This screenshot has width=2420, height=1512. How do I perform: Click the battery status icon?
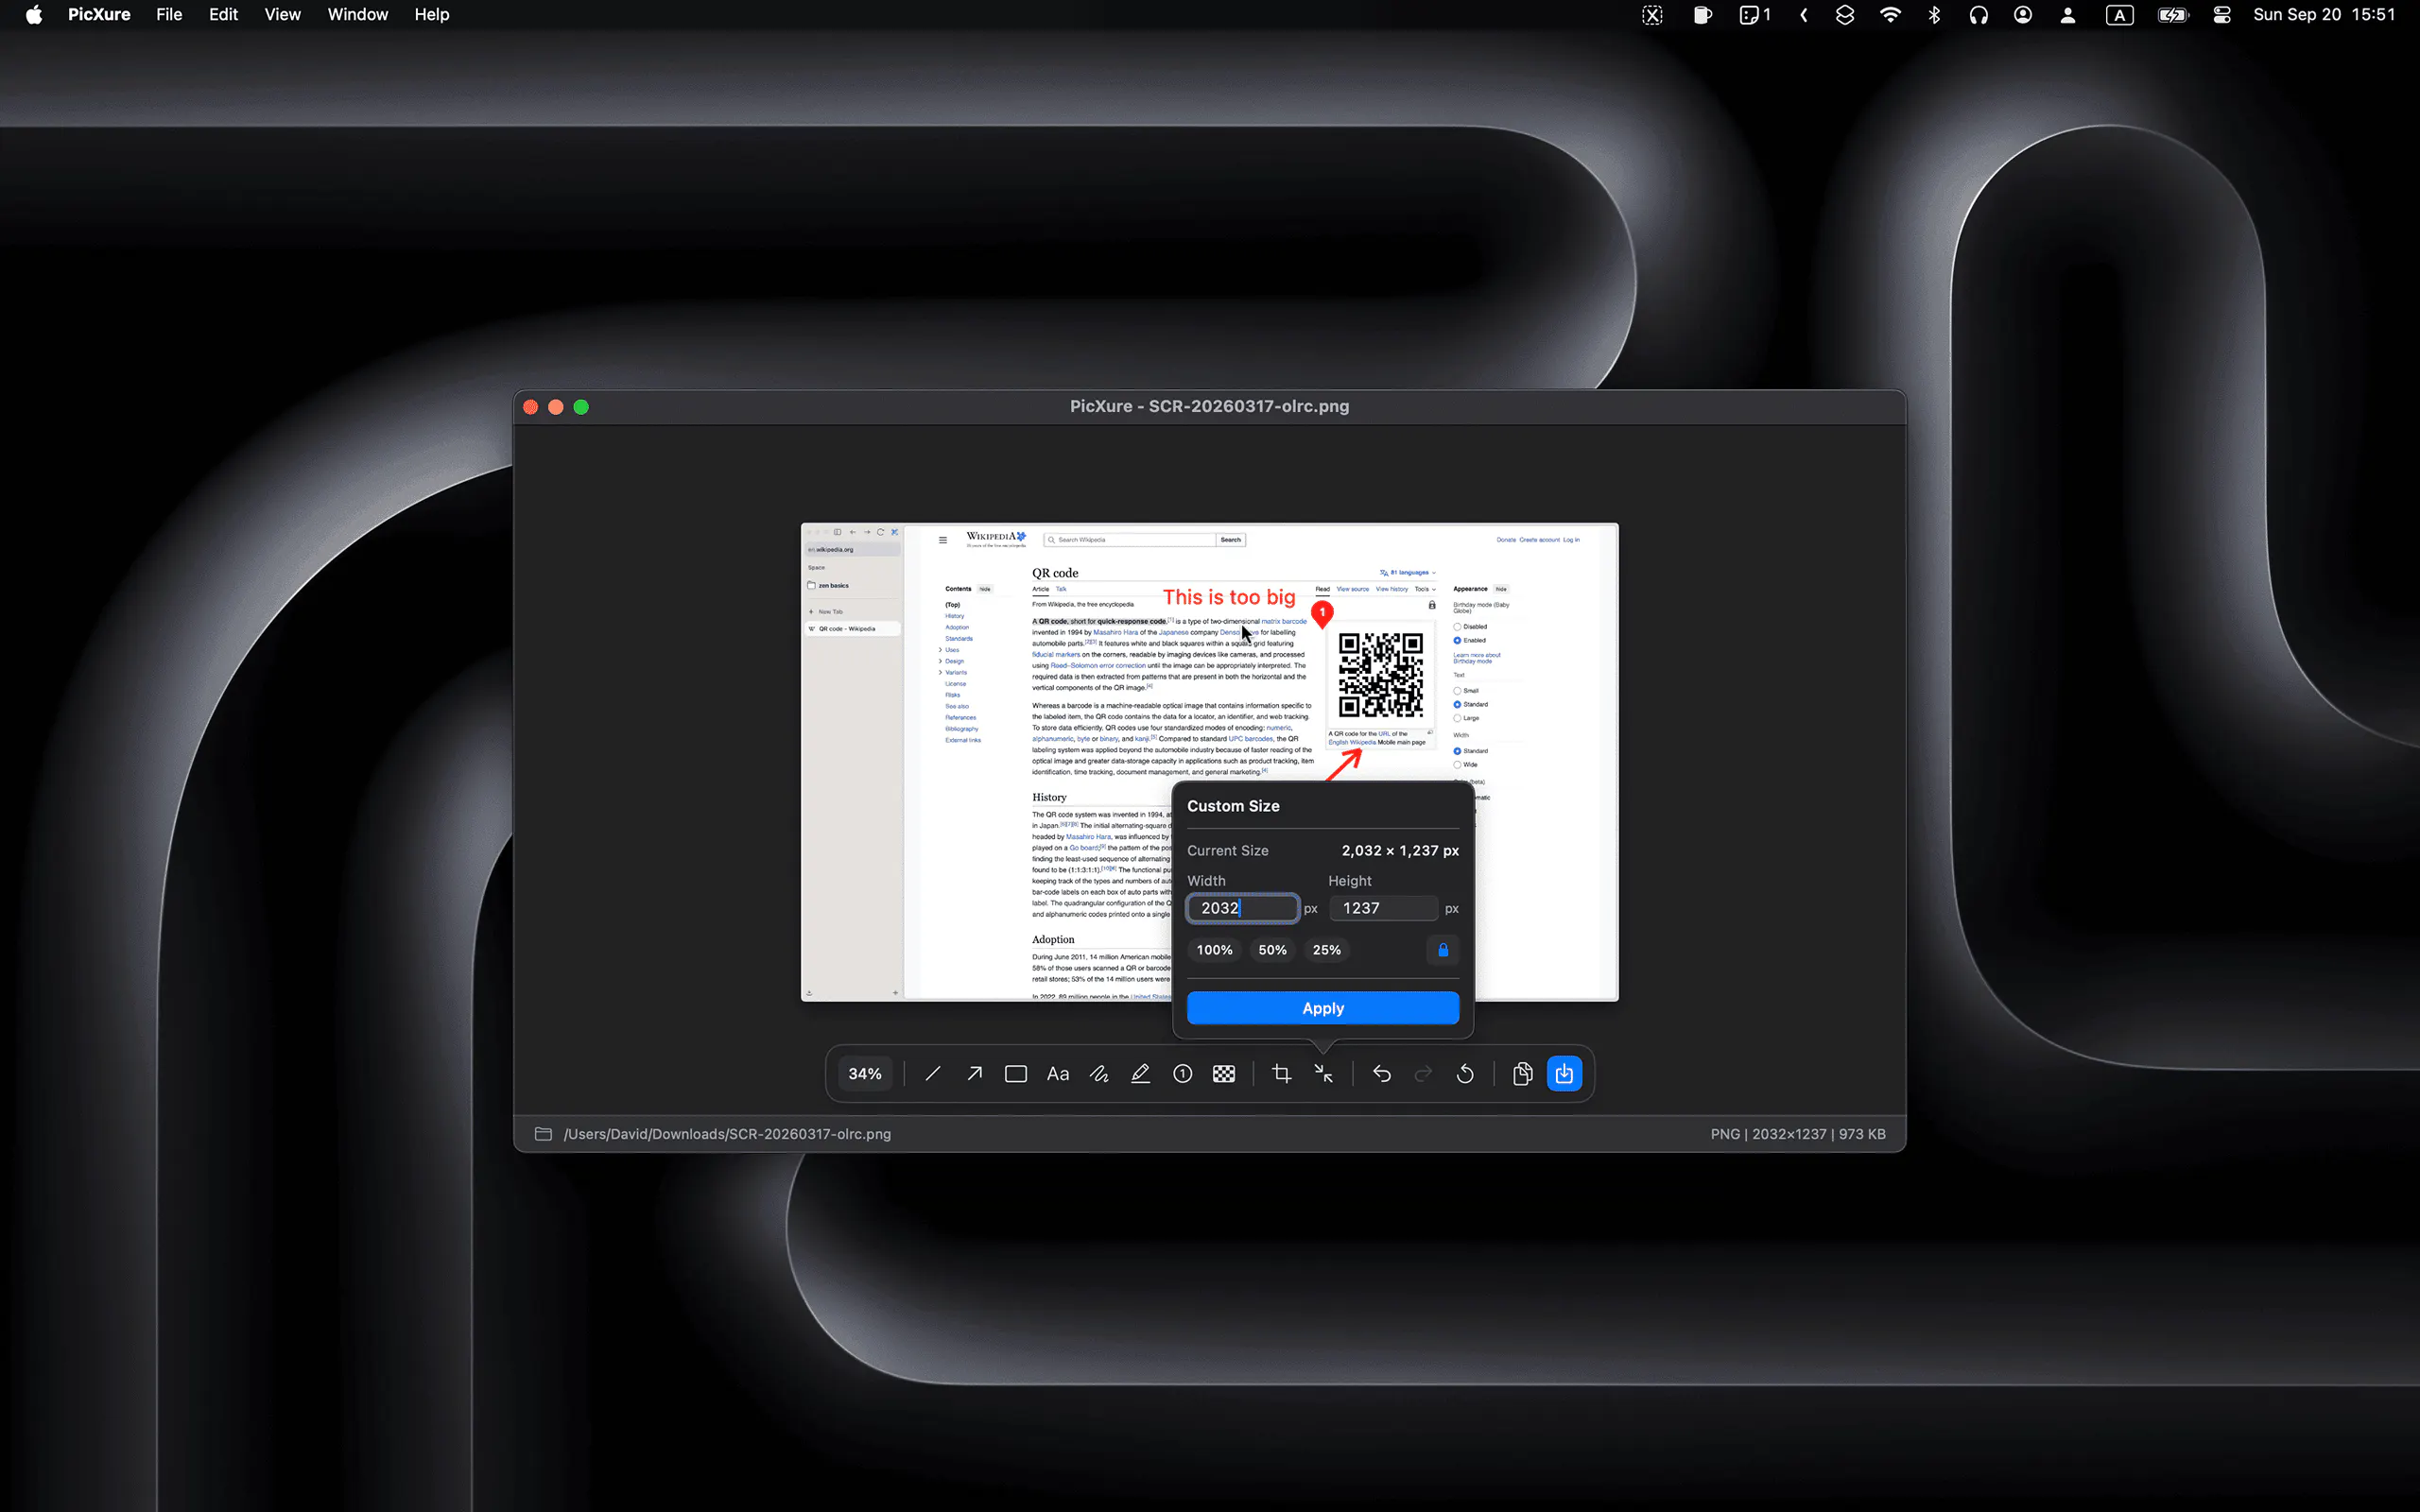[x=2173, y=14]
